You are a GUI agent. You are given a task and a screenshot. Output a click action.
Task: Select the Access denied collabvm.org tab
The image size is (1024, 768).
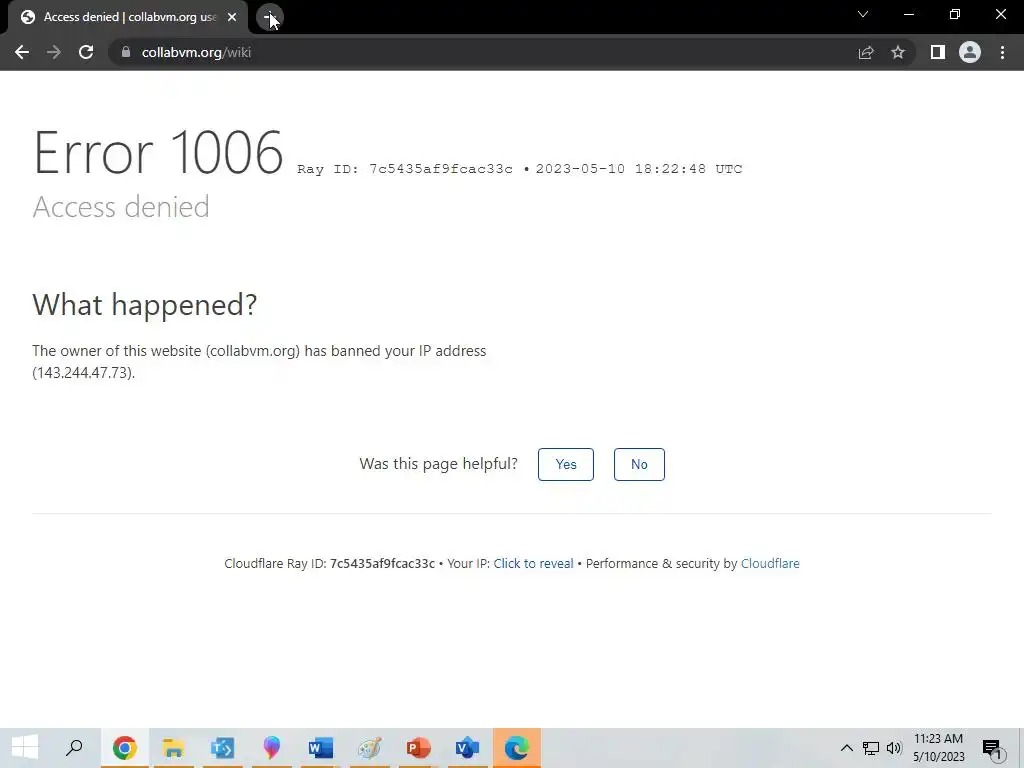click(129, 17)
